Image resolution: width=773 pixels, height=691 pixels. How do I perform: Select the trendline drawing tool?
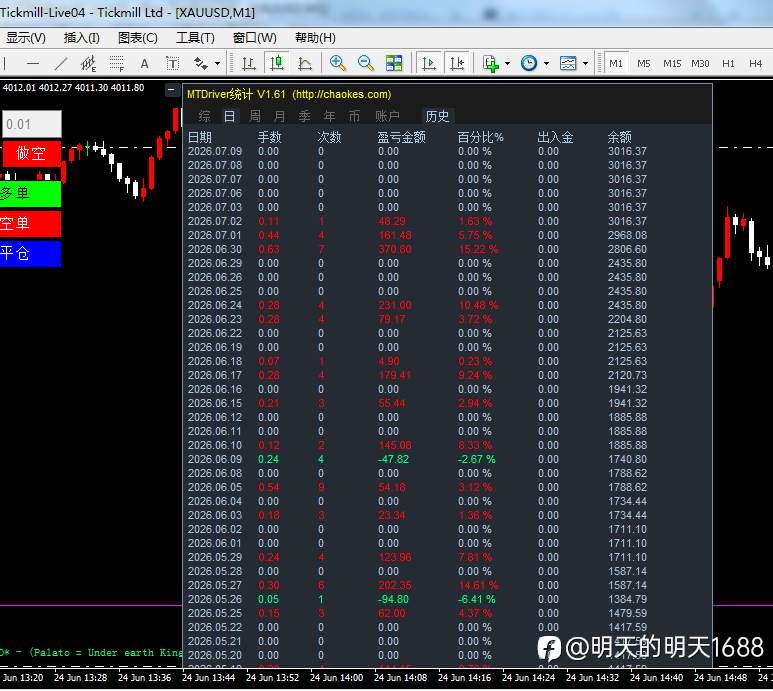[61, 64]
